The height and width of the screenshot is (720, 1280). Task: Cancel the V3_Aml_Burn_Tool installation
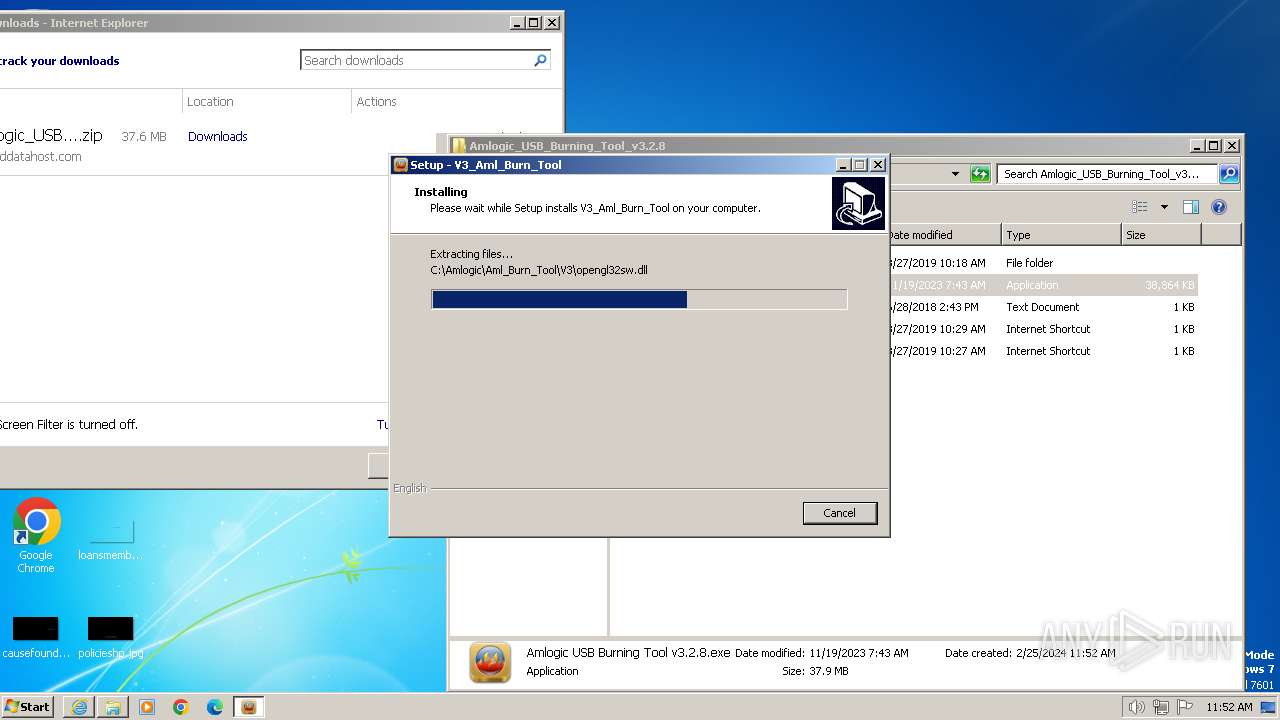[839, 513]
